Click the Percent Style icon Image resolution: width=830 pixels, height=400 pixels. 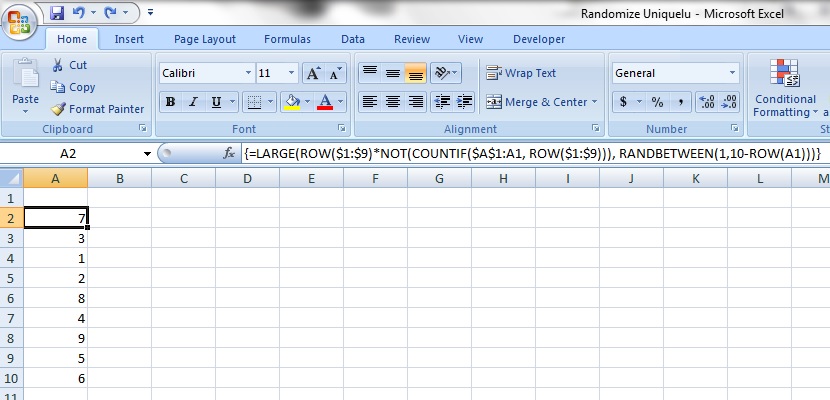[x=657, y=102]
